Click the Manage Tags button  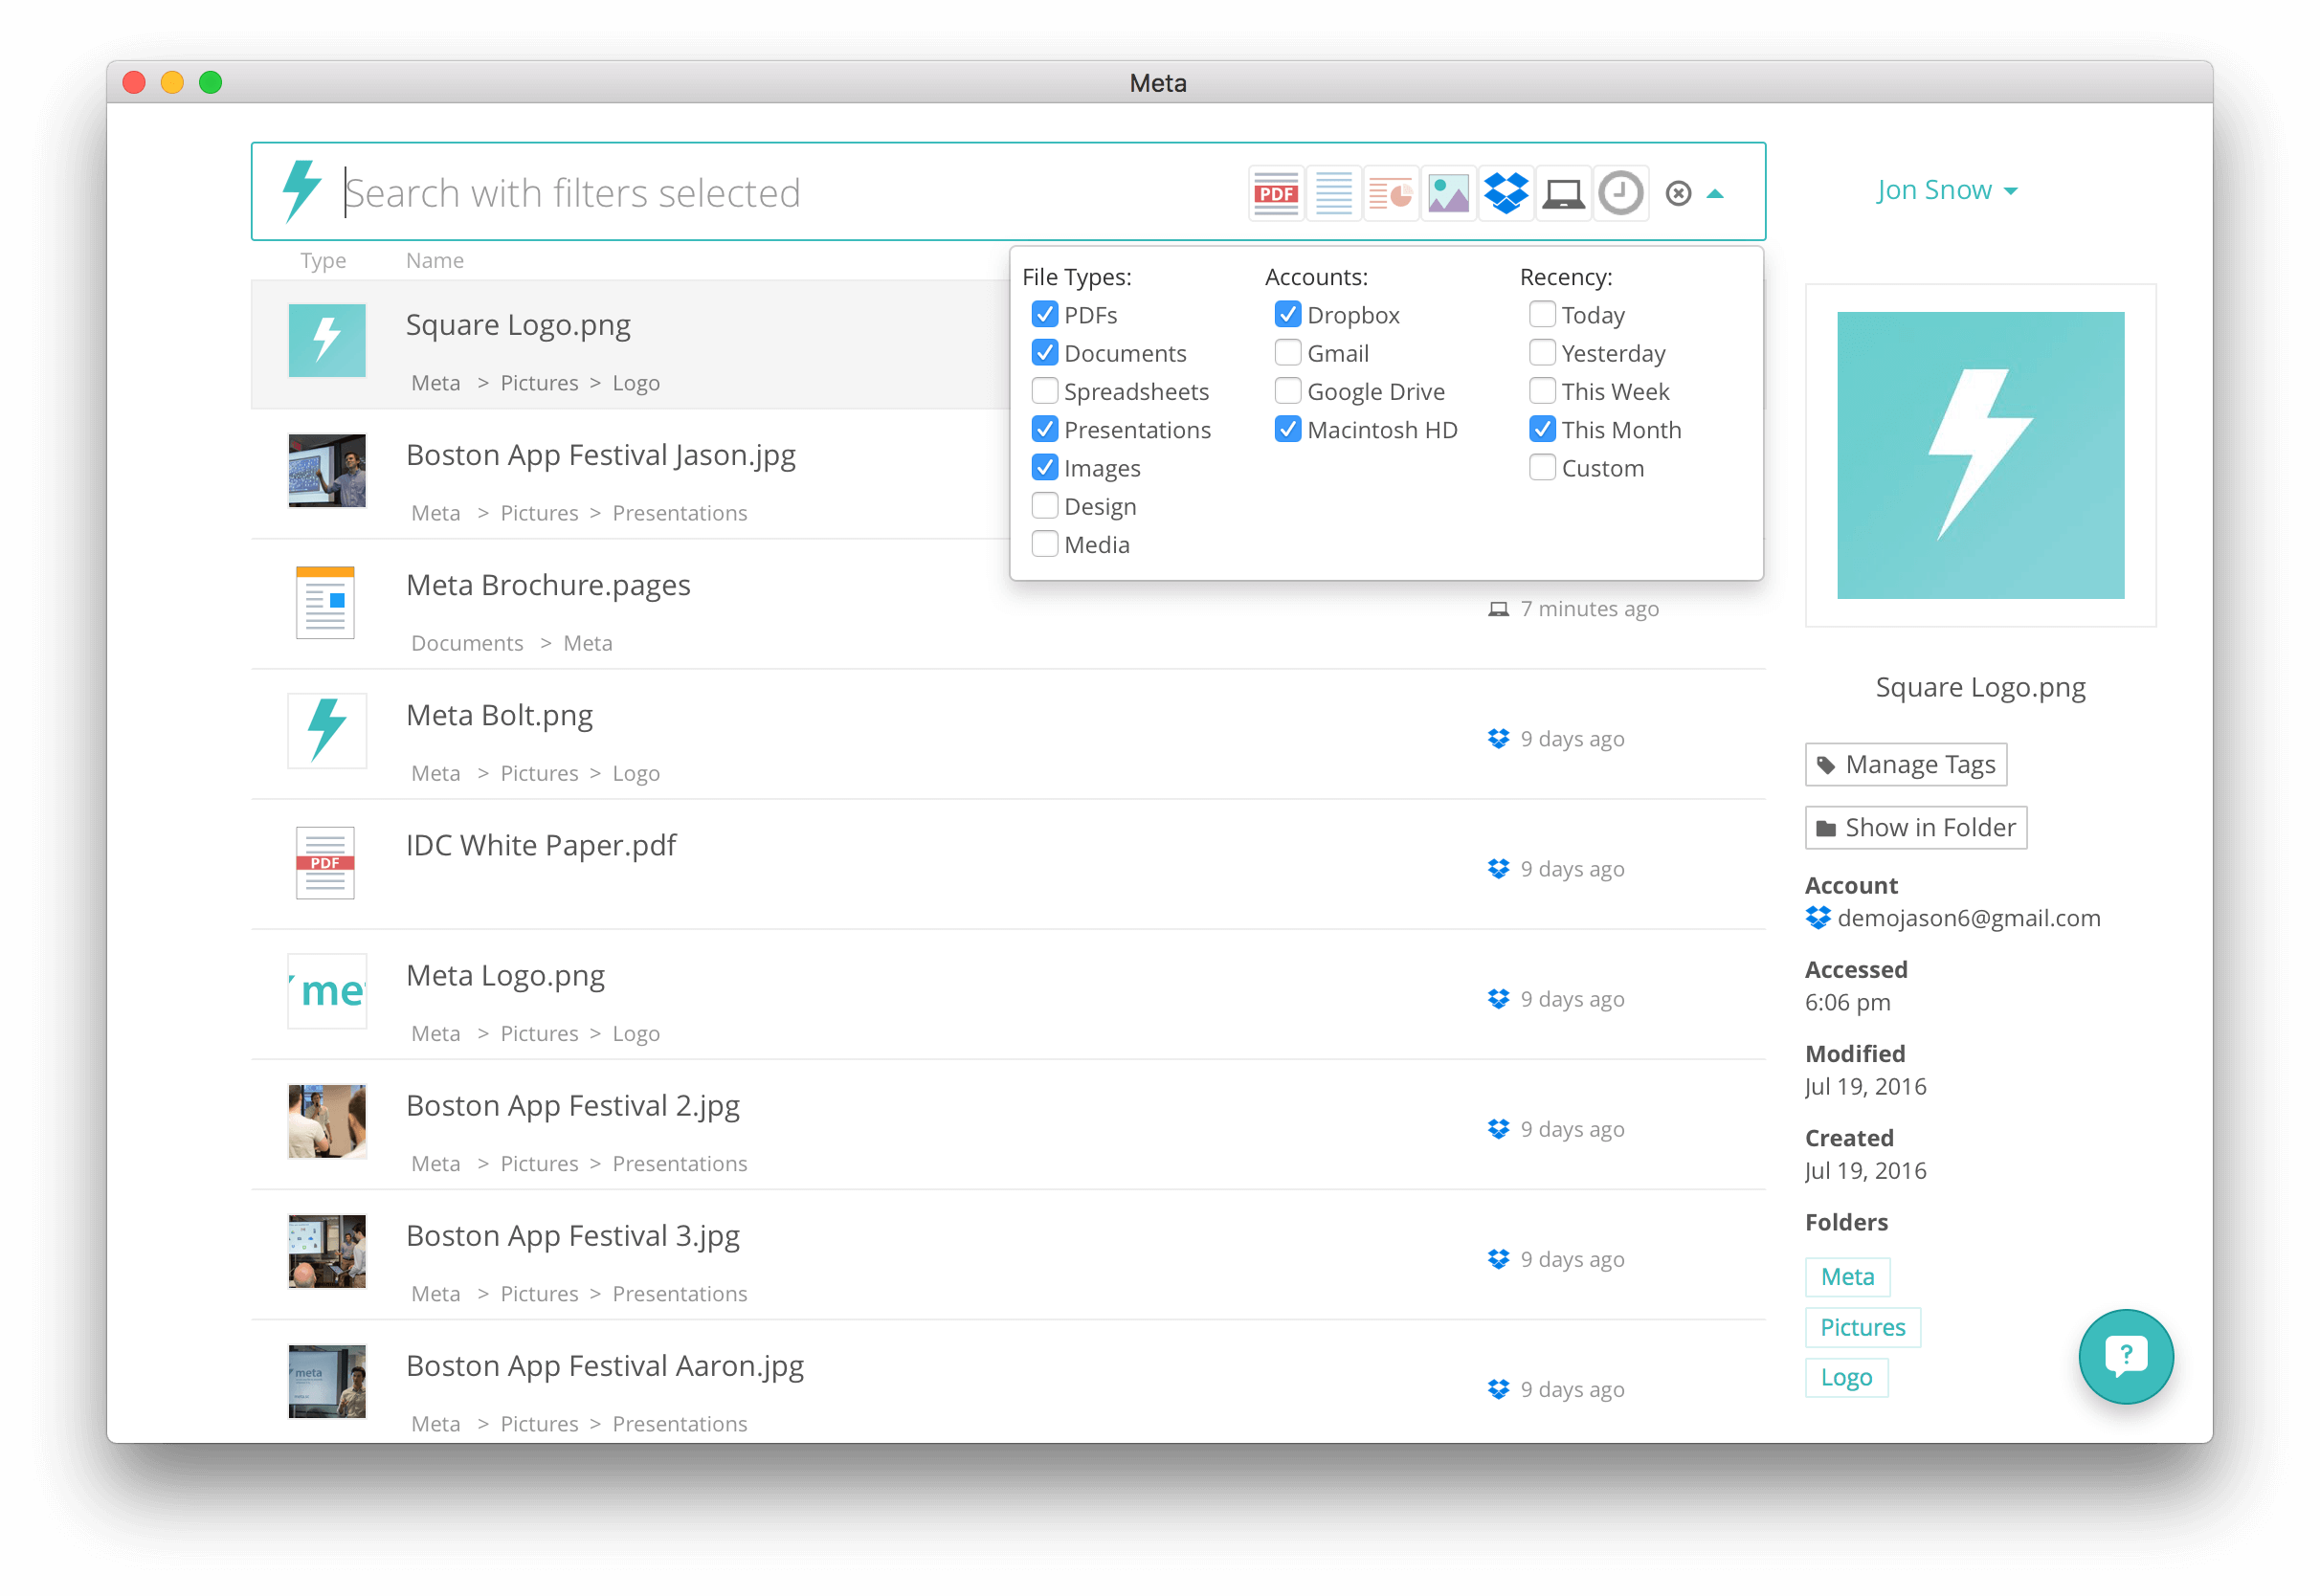point(1905,765)
